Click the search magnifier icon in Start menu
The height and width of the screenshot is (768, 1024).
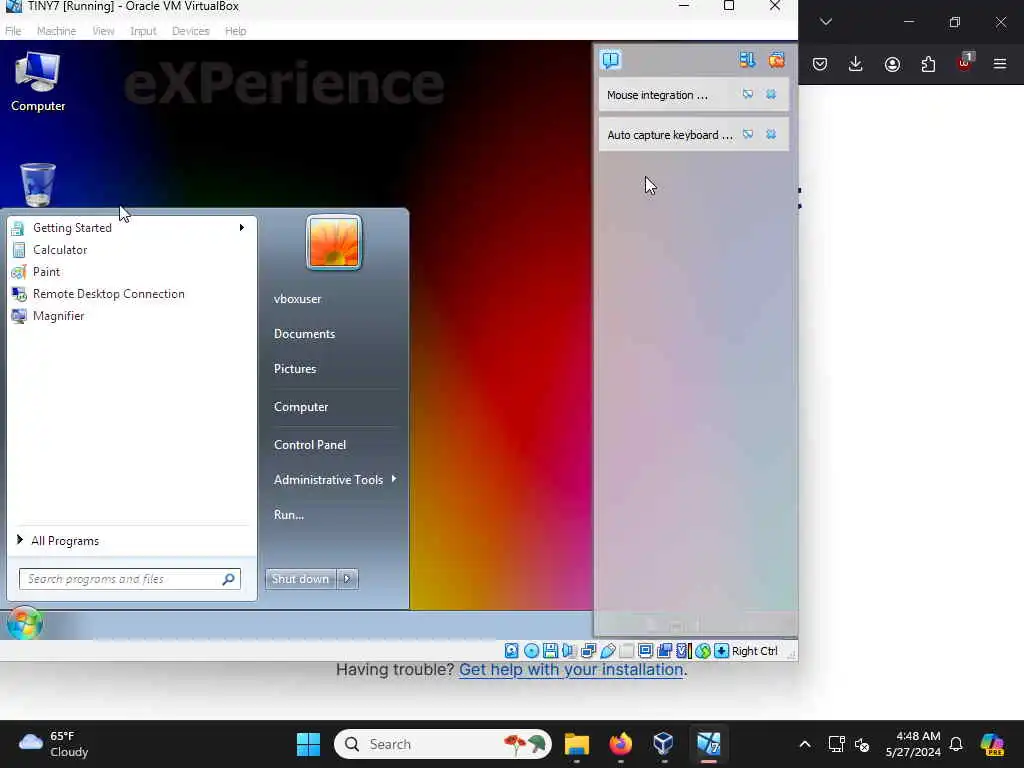tap(229, 579)
